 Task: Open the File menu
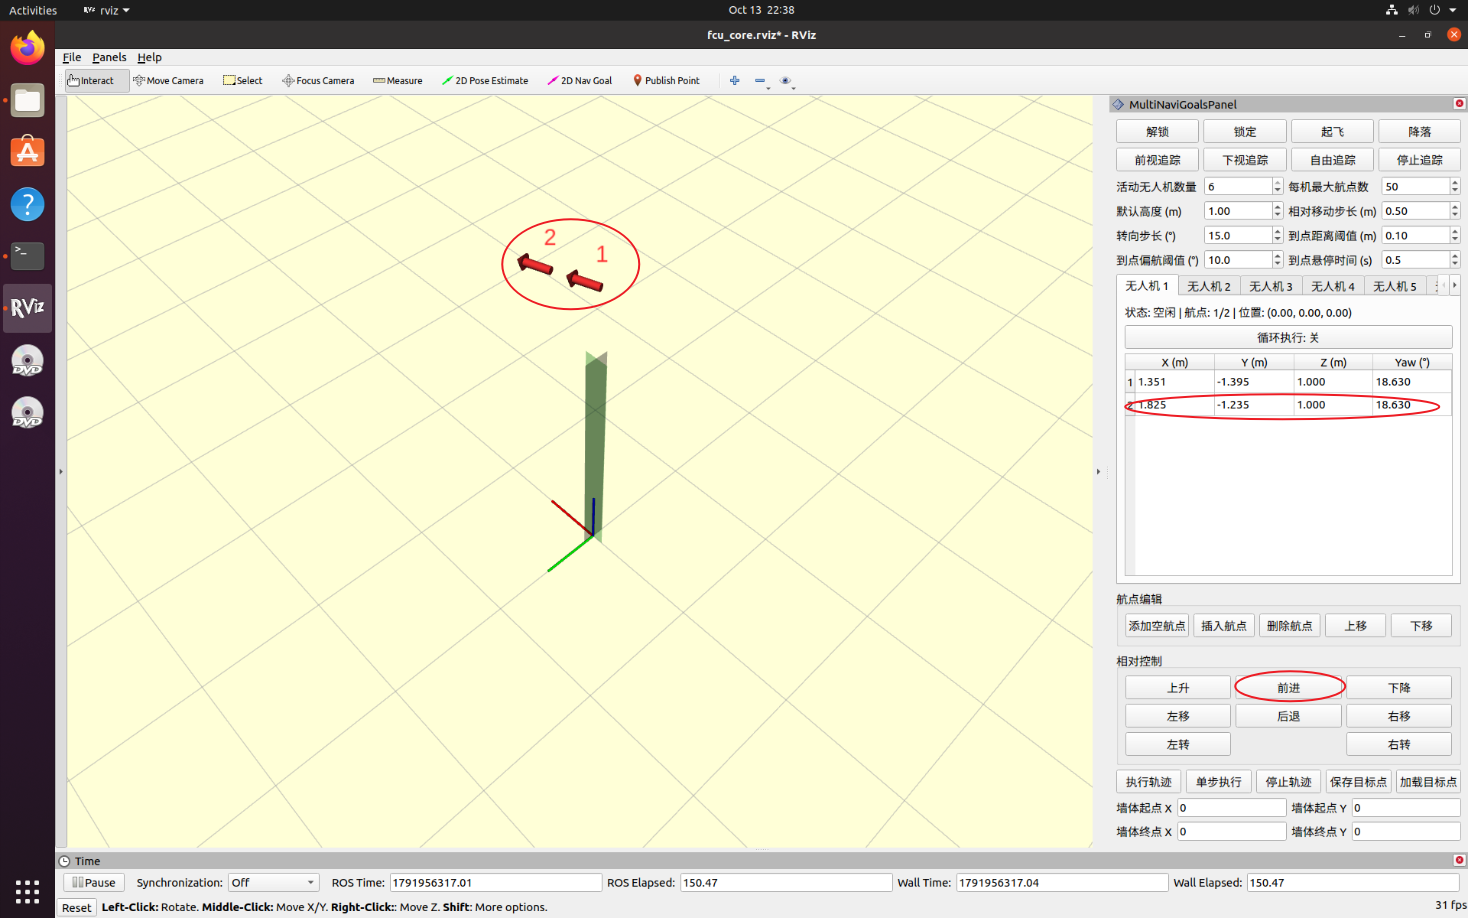tap(72, 58)
